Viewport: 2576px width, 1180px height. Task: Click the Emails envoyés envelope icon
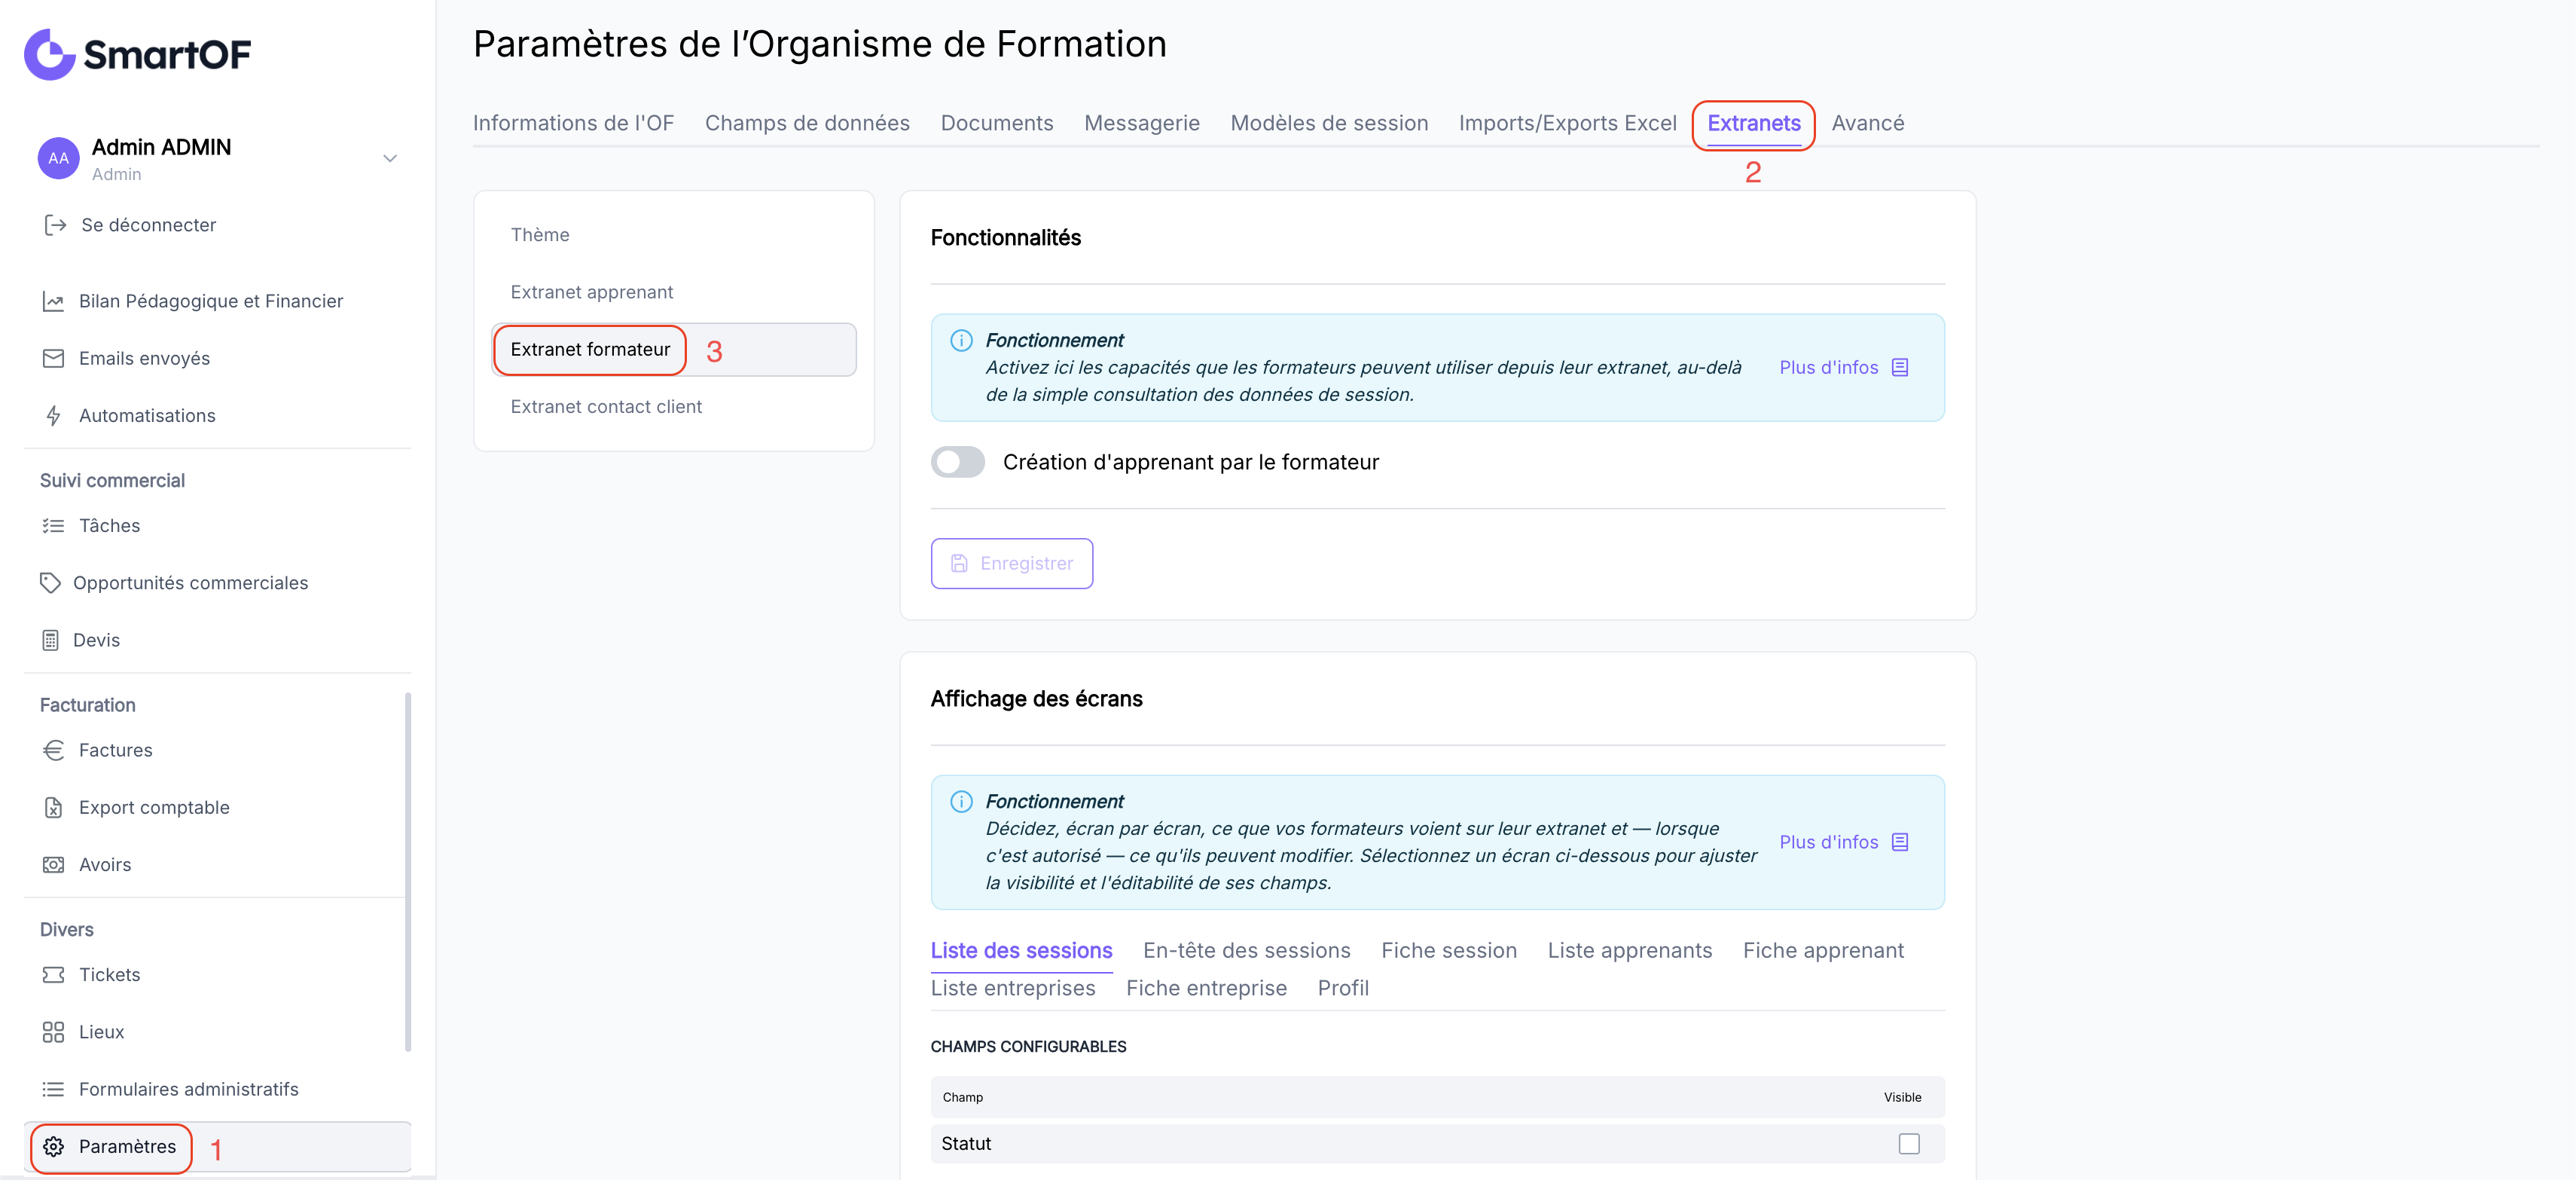(x=53, y=358)
